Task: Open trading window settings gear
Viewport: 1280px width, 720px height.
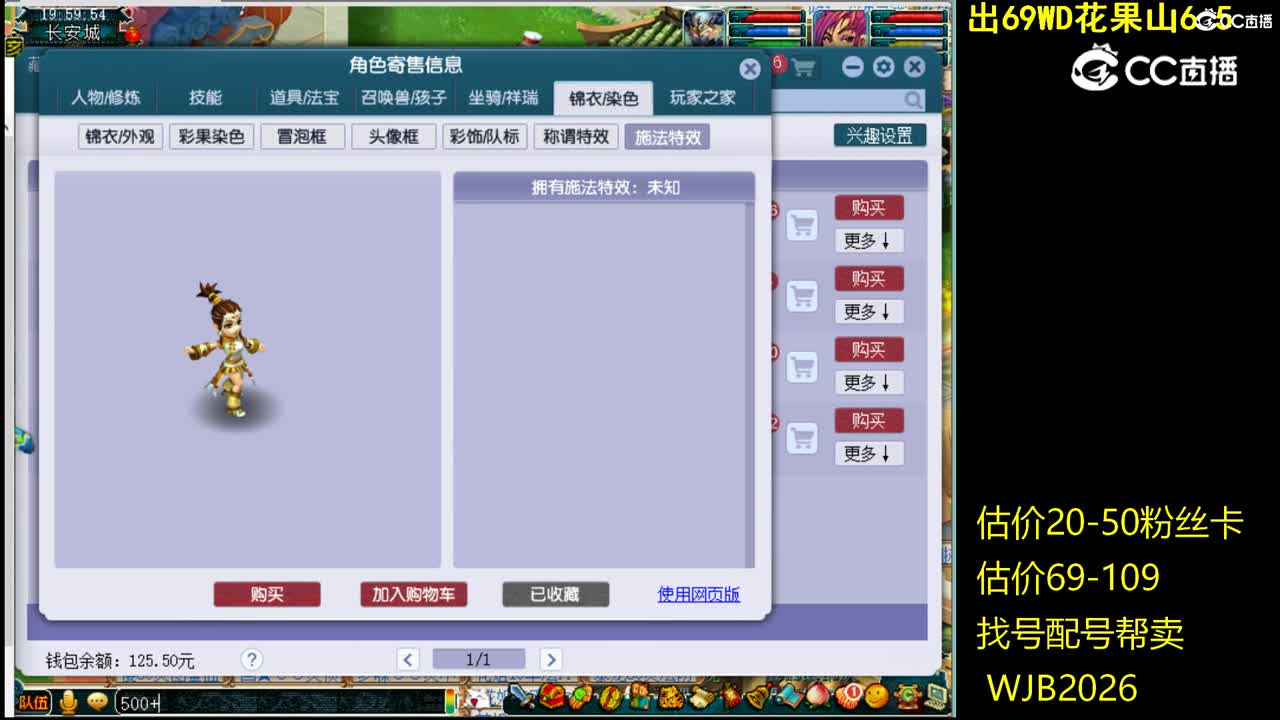Action: pos(883,67)
